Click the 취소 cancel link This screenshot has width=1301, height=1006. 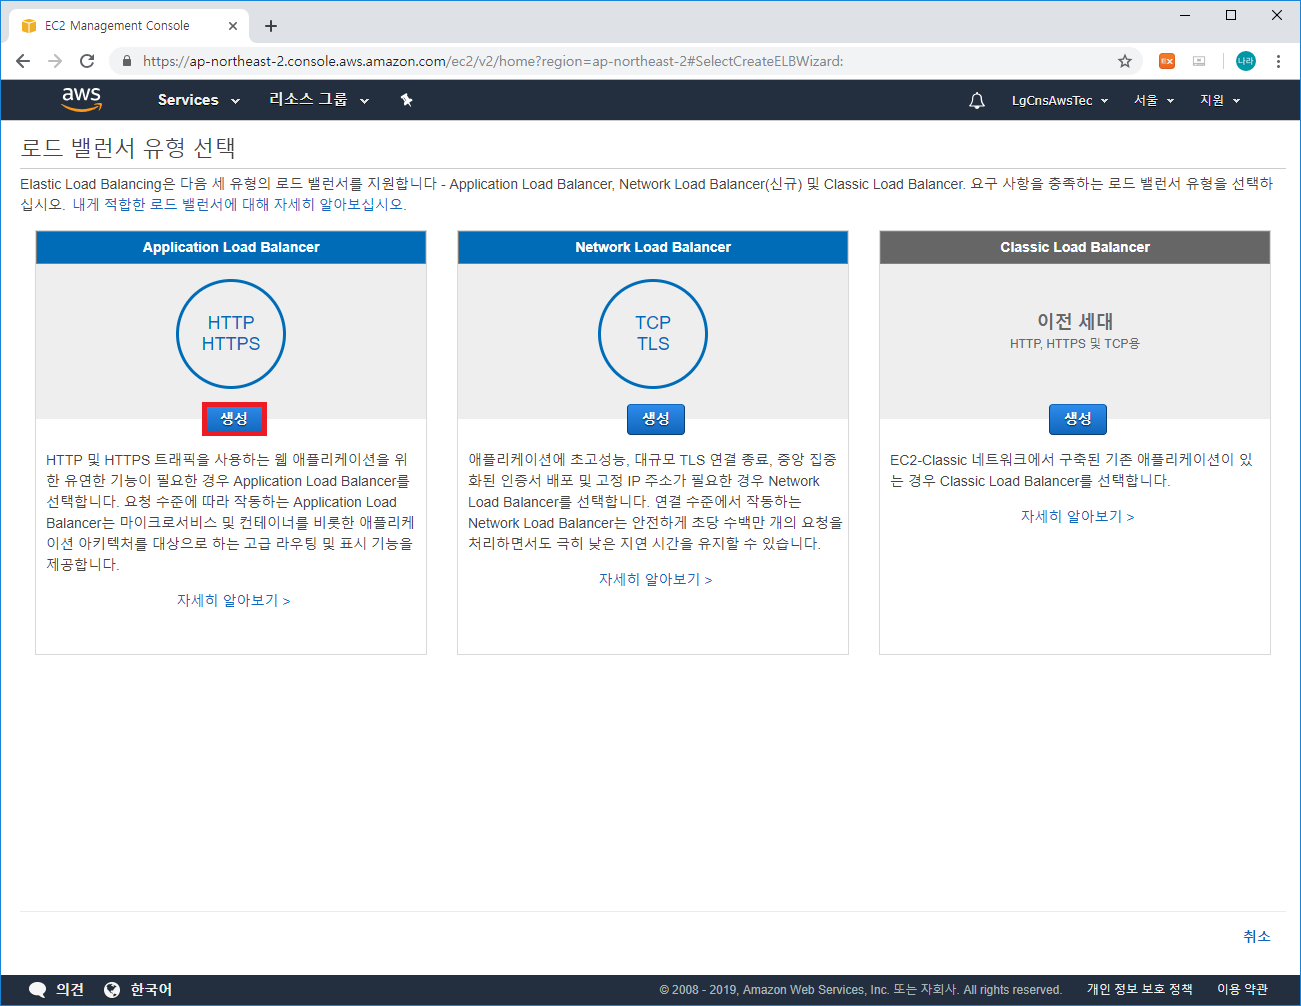(1257, 936)
